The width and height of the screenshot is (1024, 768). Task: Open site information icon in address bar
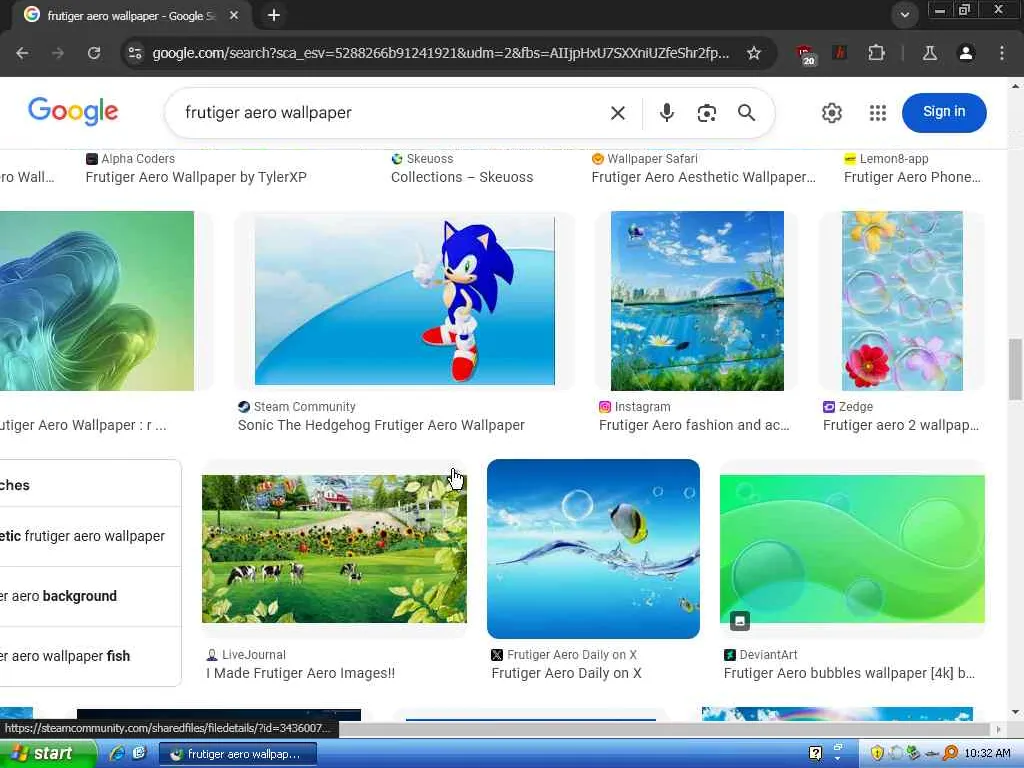click(x=135, y=53)
